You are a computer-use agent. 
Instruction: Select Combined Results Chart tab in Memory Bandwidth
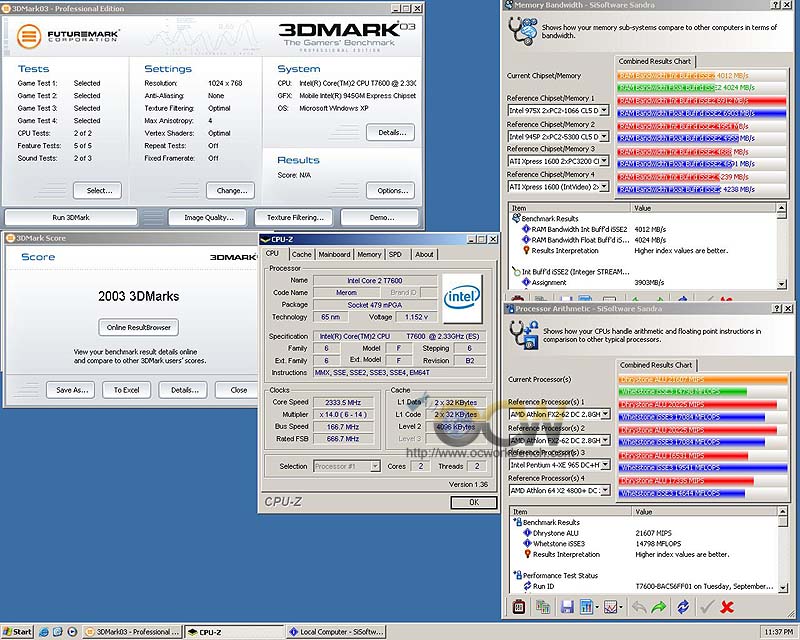pyautogui.click(x=655, y=61)
